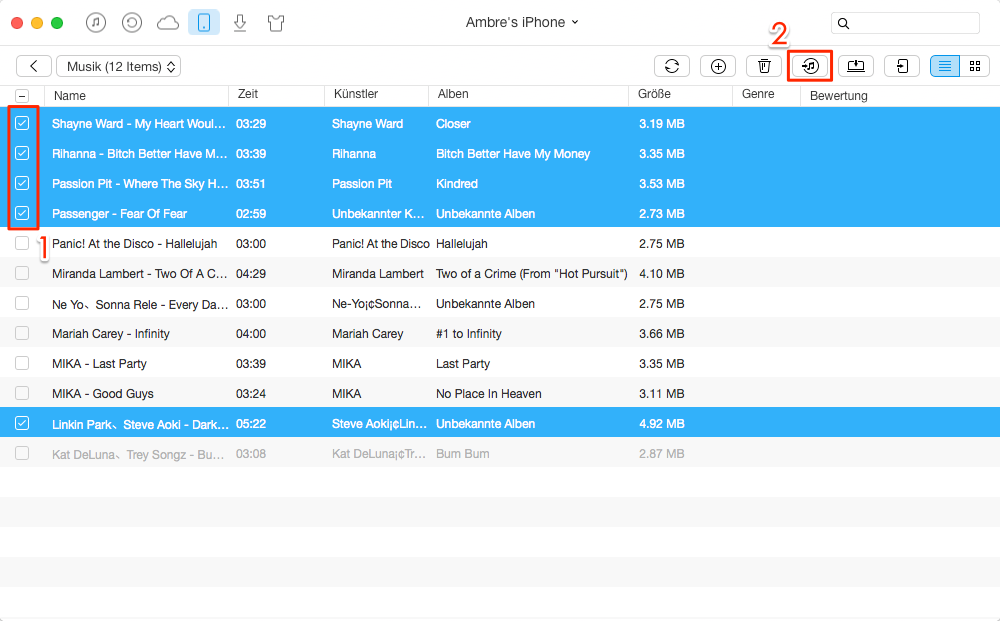1000x621 pixels.
Task: Click album Kindred
Action: 457,184
